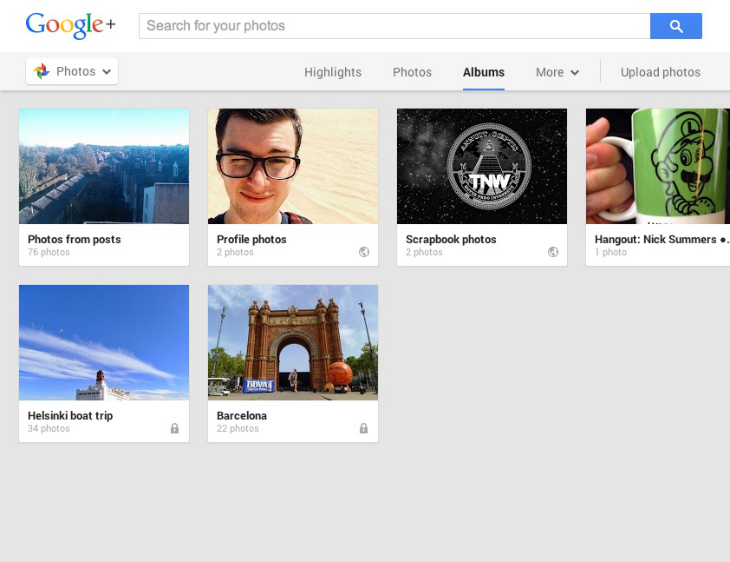Click the lock icon on Helsinki boat trip
The width and height of the screenshot is (730, 562).
point(175,428)
